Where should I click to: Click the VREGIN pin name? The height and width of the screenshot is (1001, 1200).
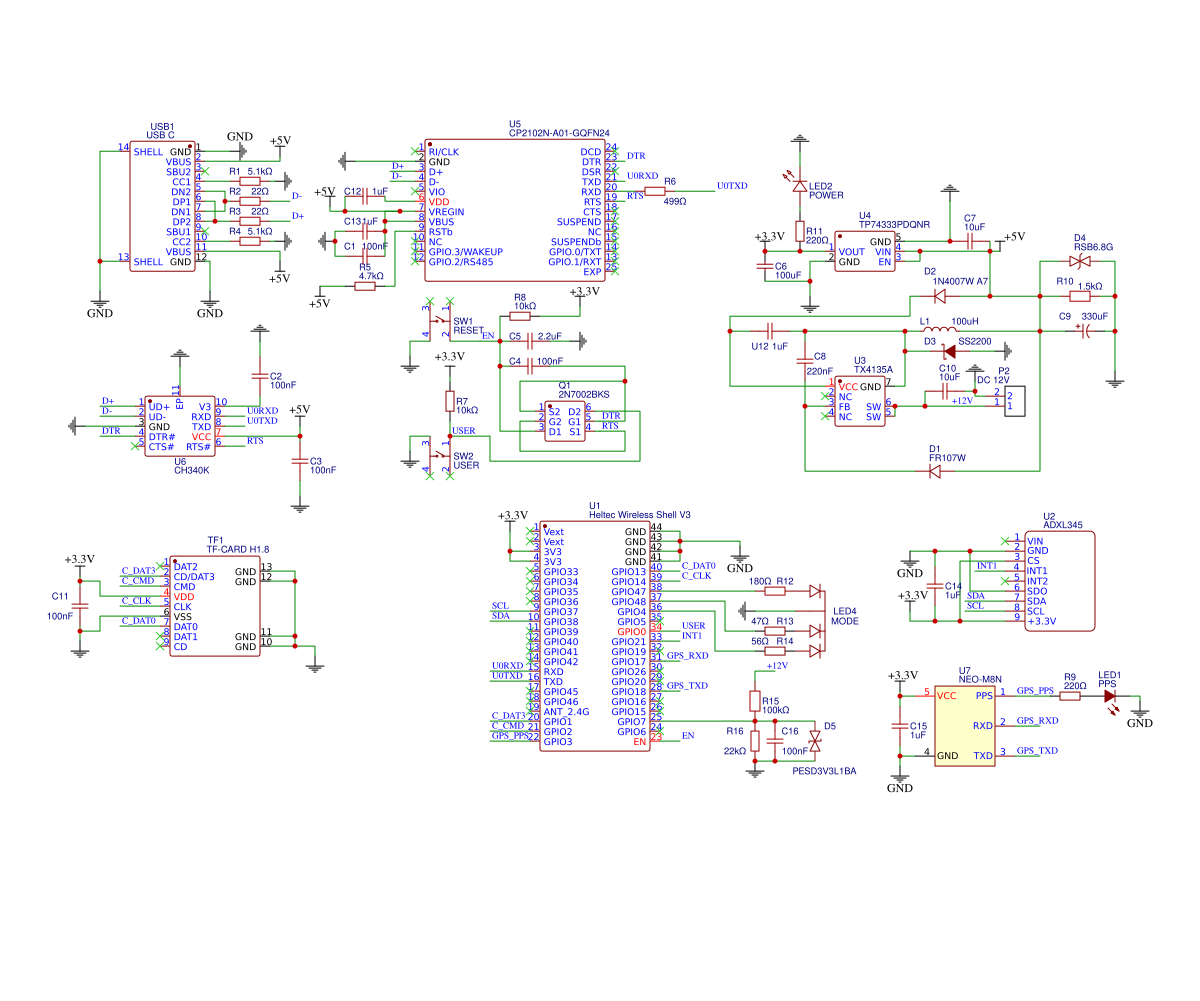pos(446,212)
